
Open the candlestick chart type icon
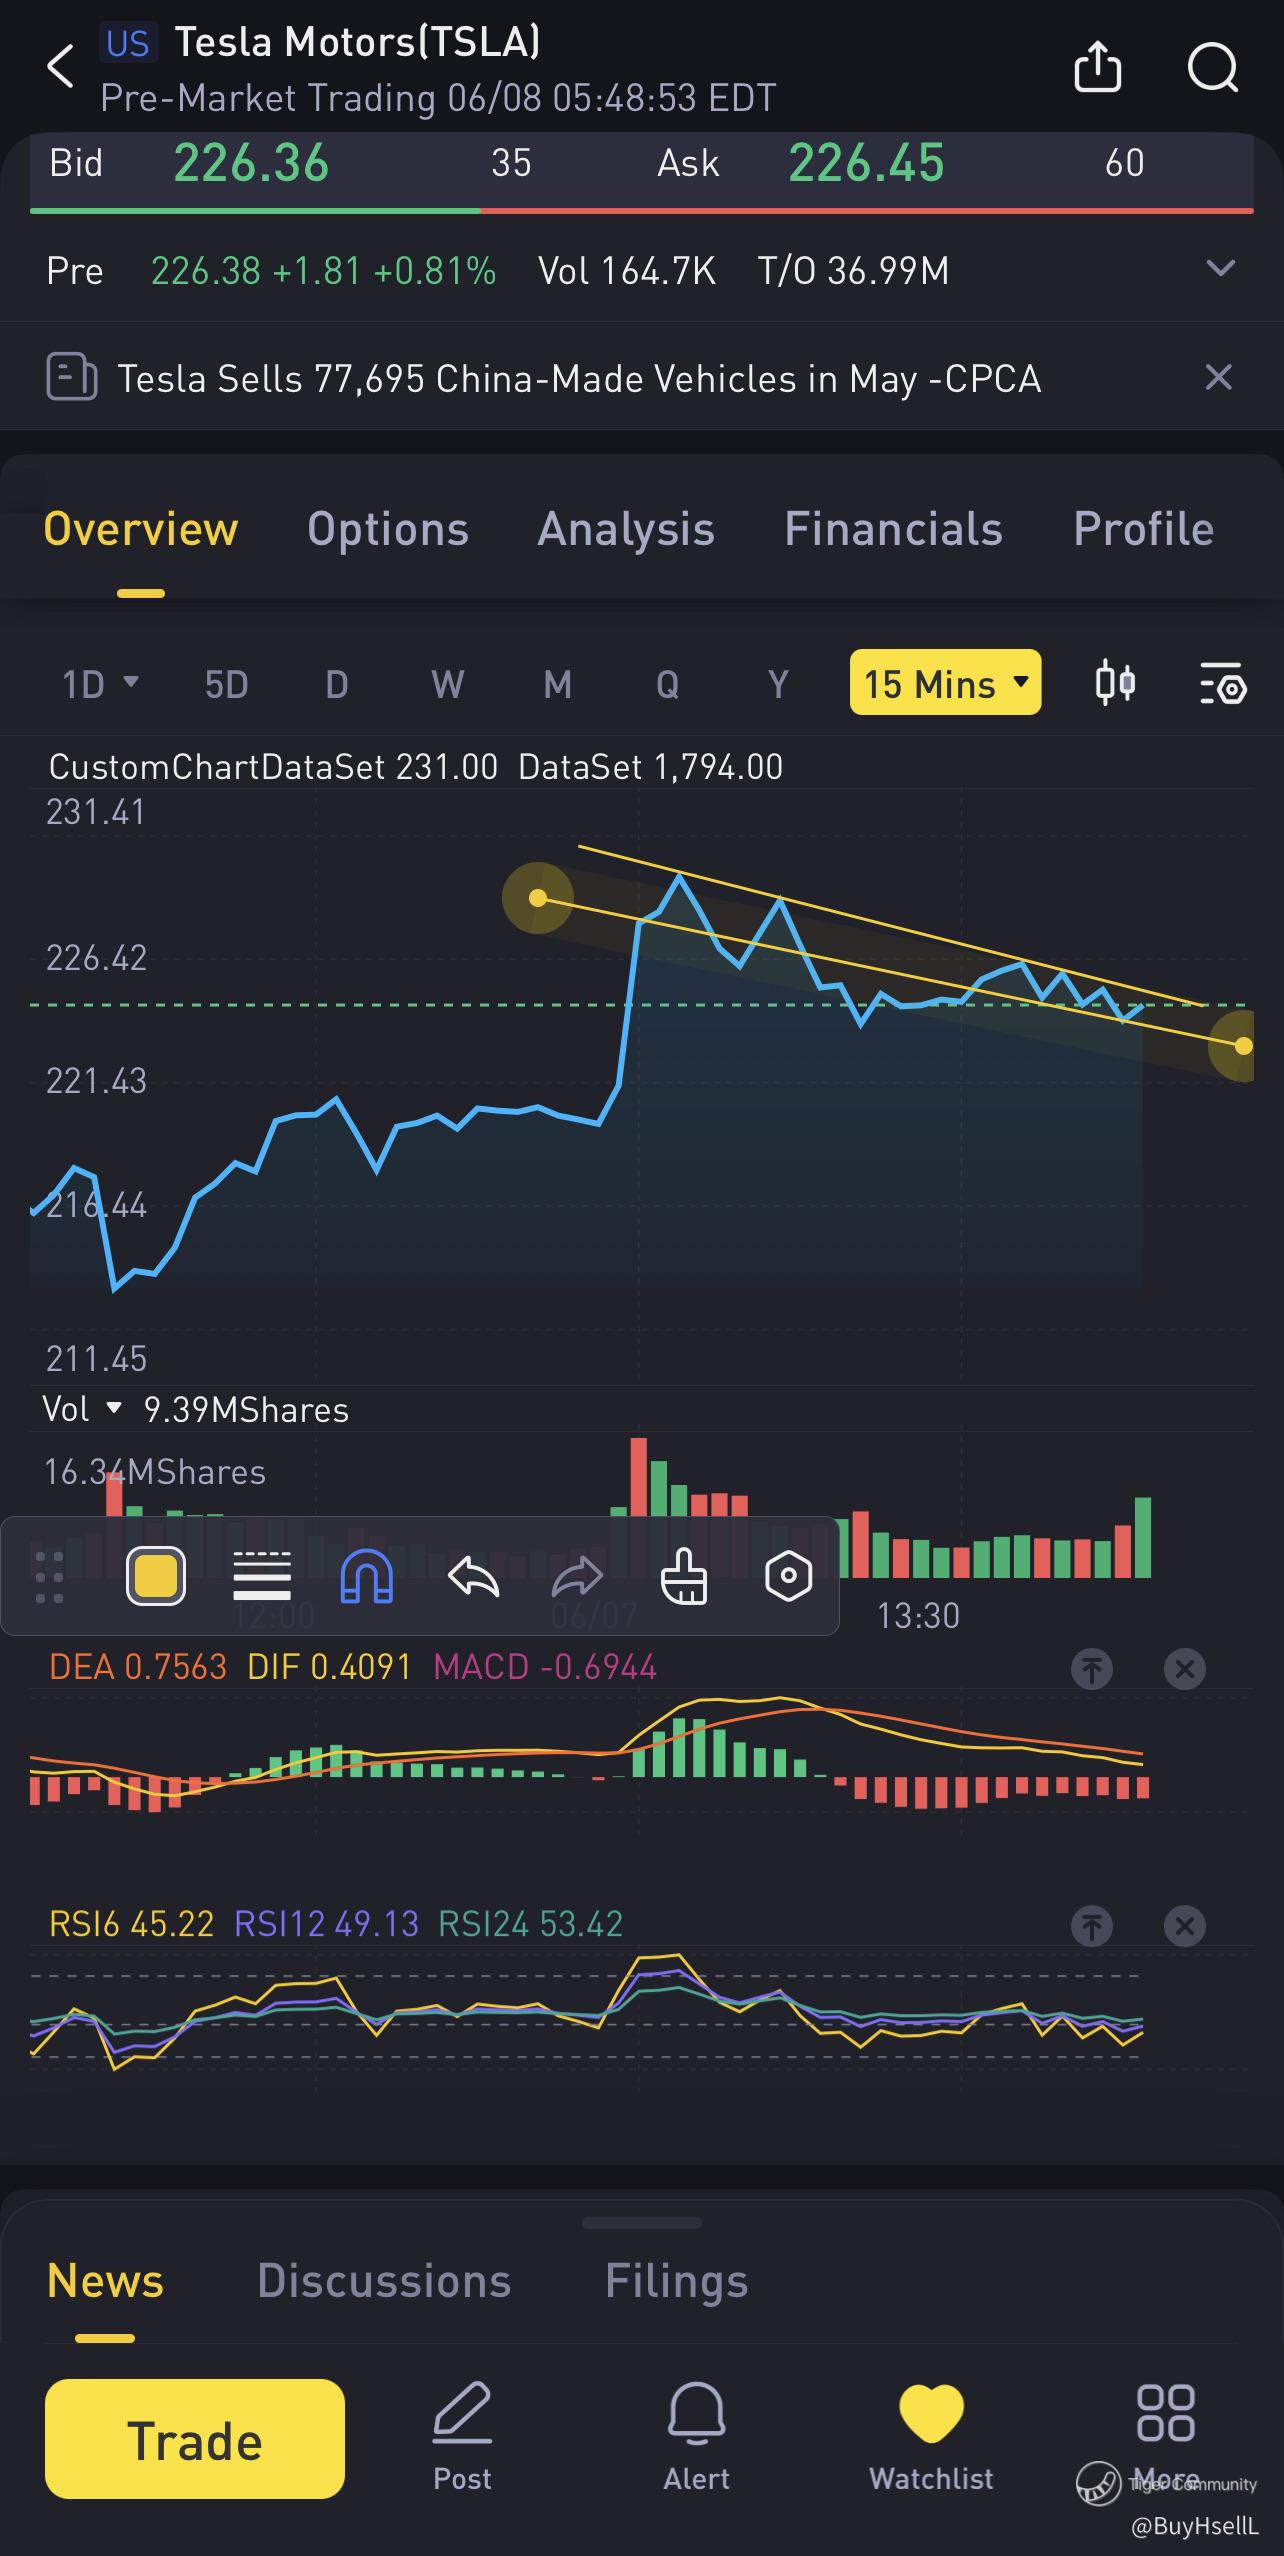(1114, 683)
